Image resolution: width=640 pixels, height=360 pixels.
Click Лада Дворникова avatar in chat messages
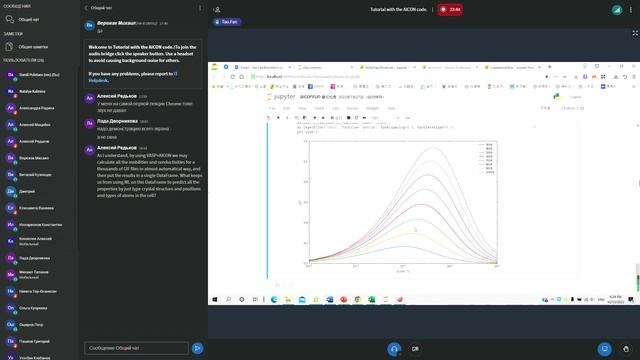[89, 123]
